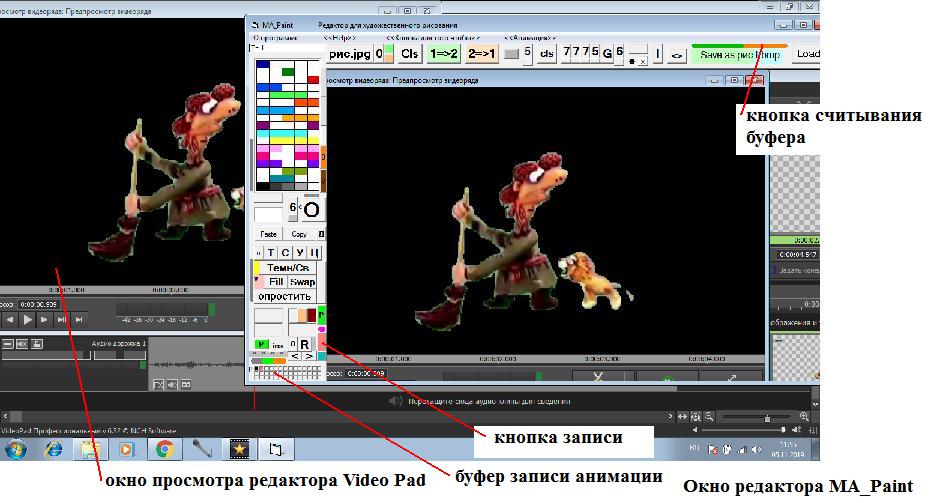Select the Ц tool button
The height and width of the screenshot is (503, 933).
314,253
